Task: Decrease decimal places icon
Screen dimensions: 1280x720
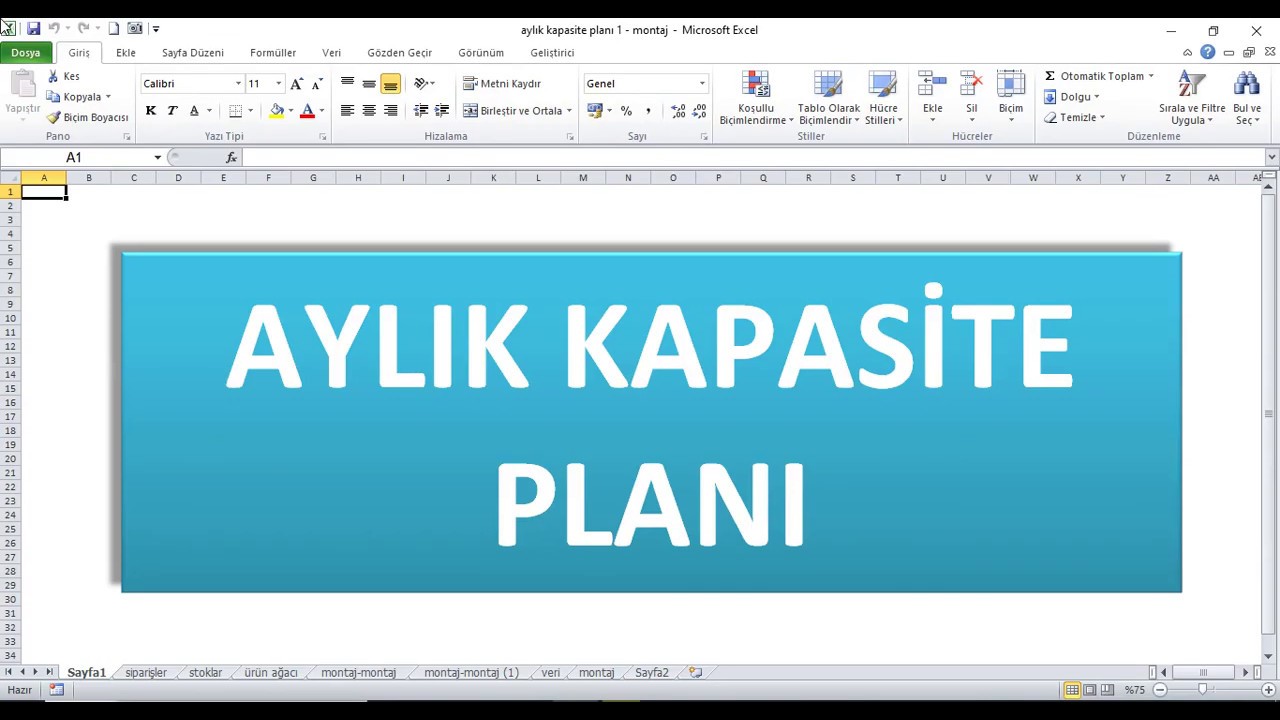Action: point(699,111)
